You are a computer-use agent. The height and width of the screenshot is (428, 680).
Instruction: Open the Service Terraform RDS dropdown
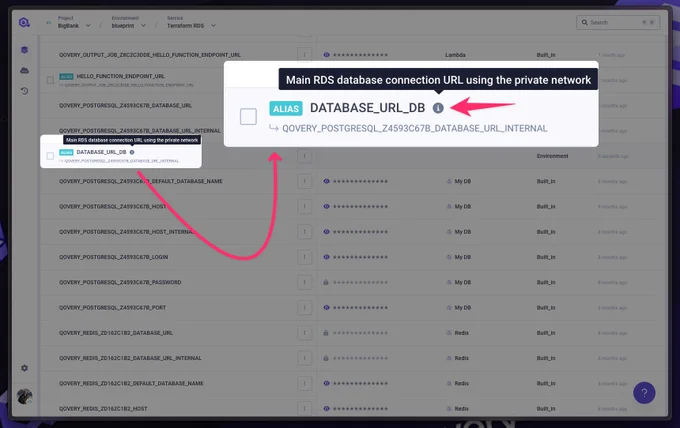(x=191, y=23)
